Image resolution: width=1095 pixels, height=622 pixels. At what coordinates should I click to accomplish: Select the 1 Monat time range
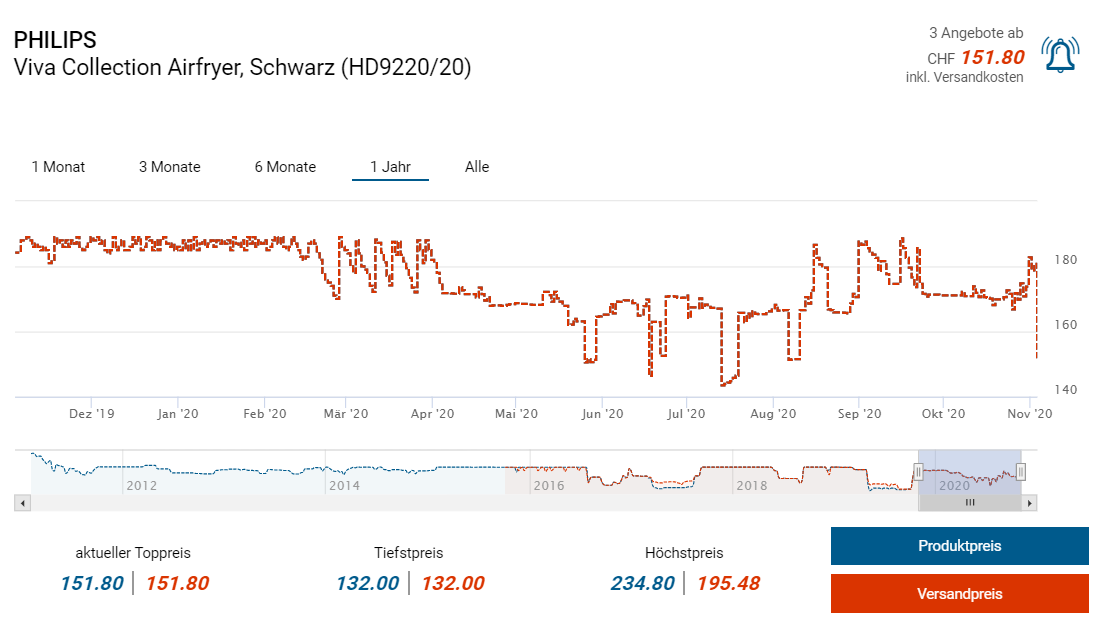click(x=58, y=167)
